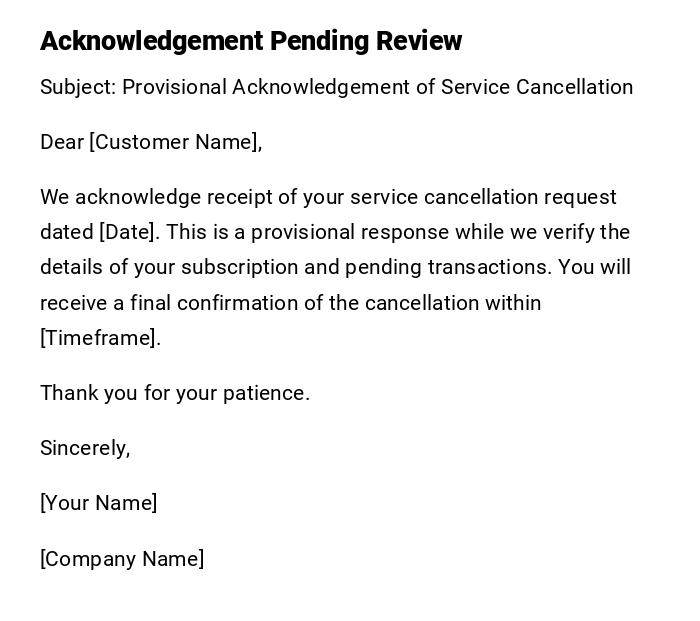Click the "Subject:" label

point(78,87)
